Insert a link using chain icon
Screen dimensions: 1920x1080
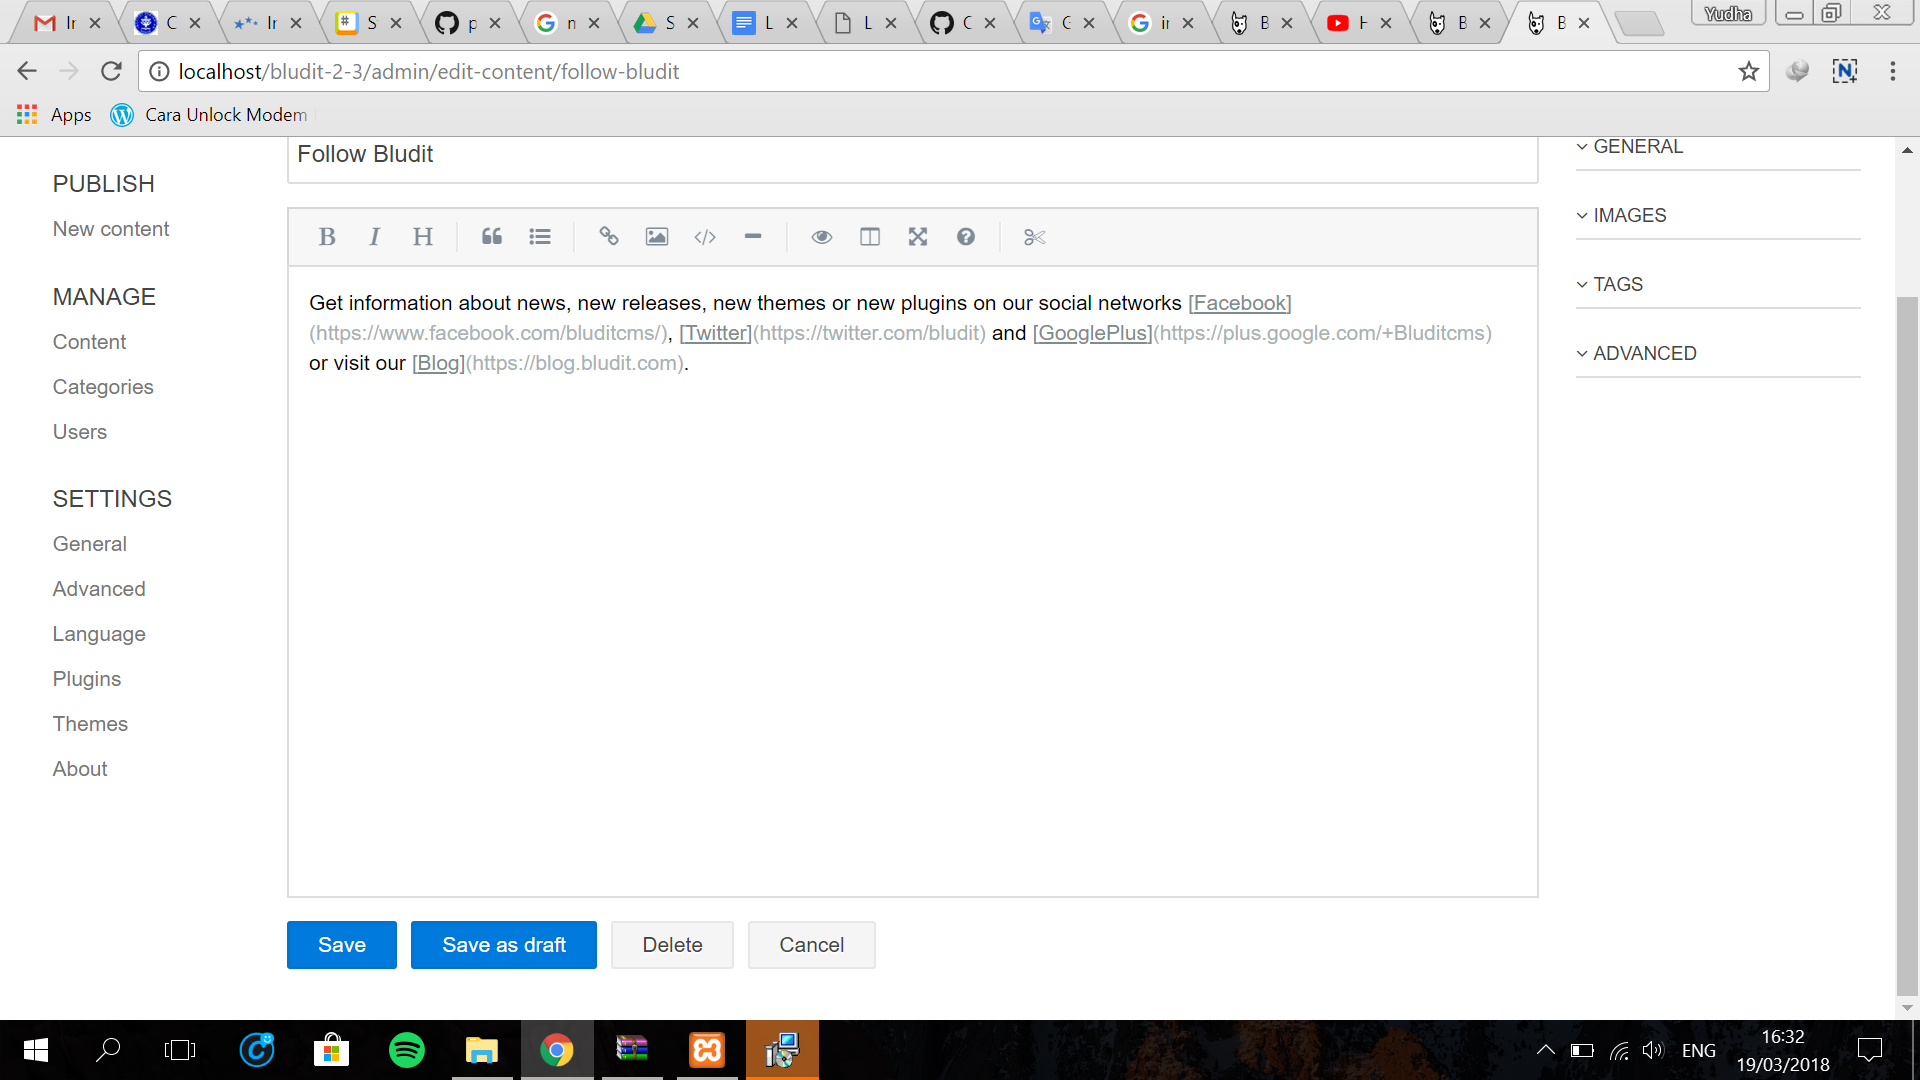coord(608,237)
